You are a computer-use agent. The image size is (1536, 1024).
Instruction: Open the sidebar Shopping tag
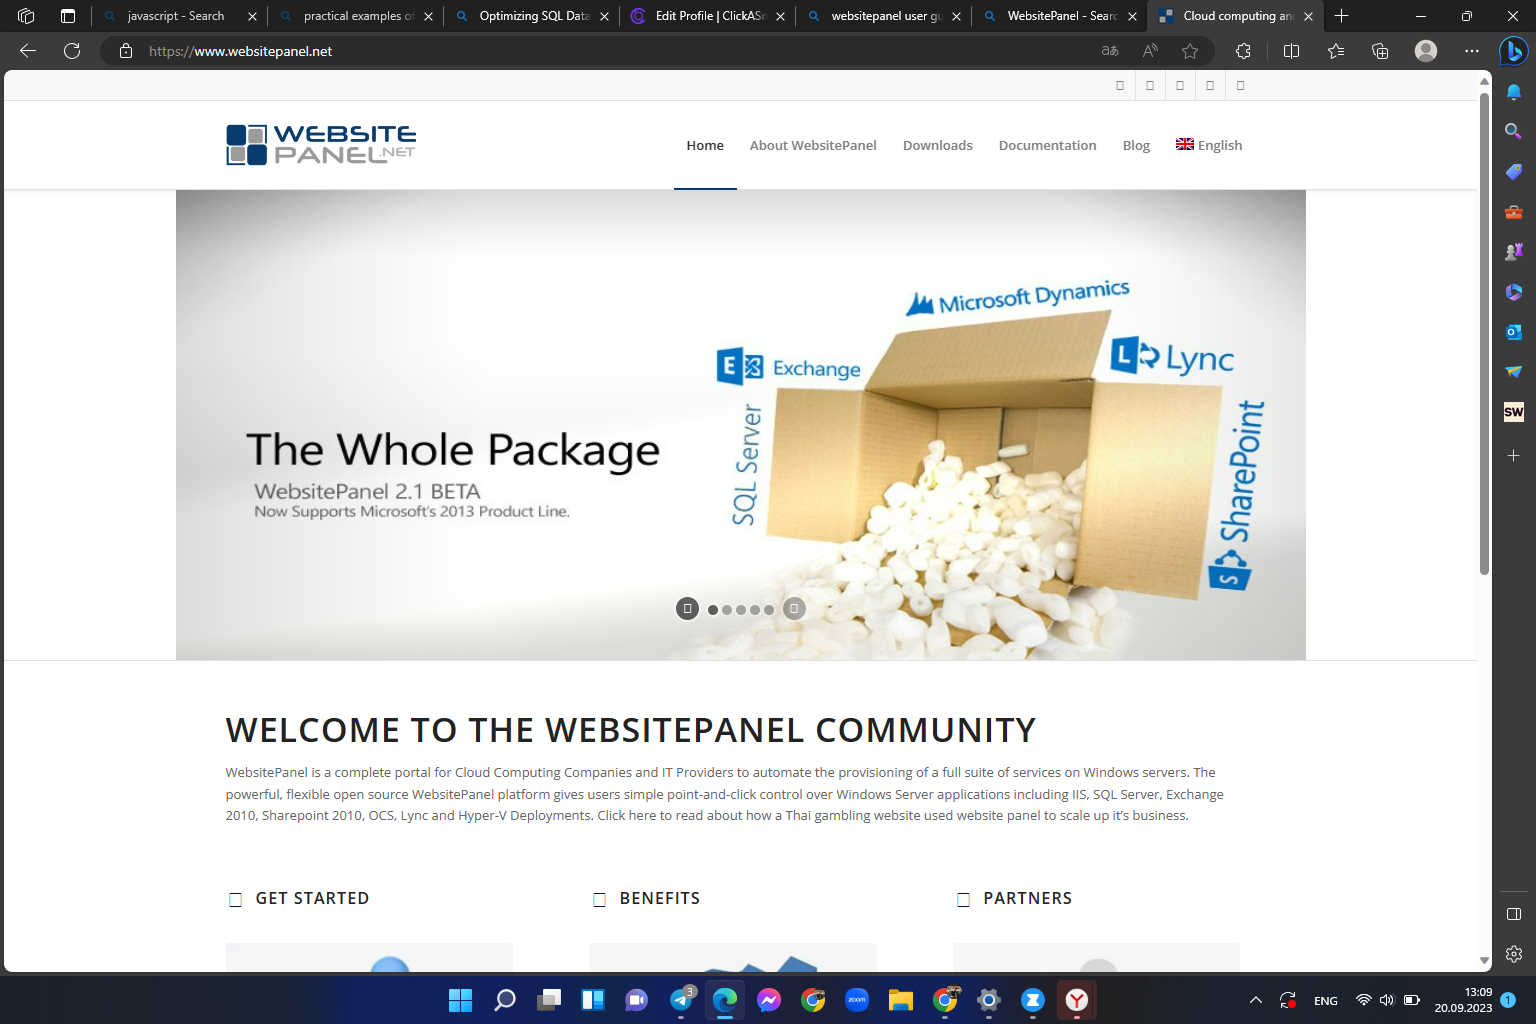[x=1514, y=171]
